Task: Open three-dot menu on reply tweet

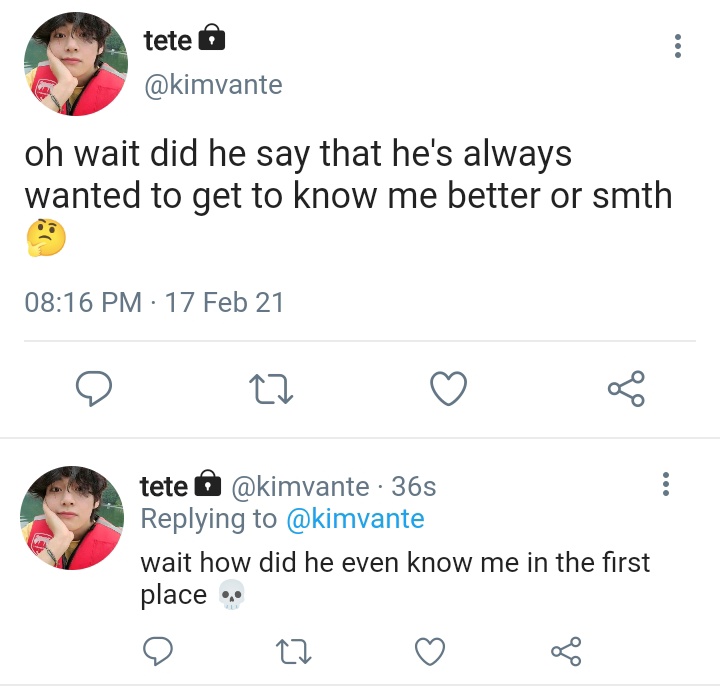Action: pos(666,484)
